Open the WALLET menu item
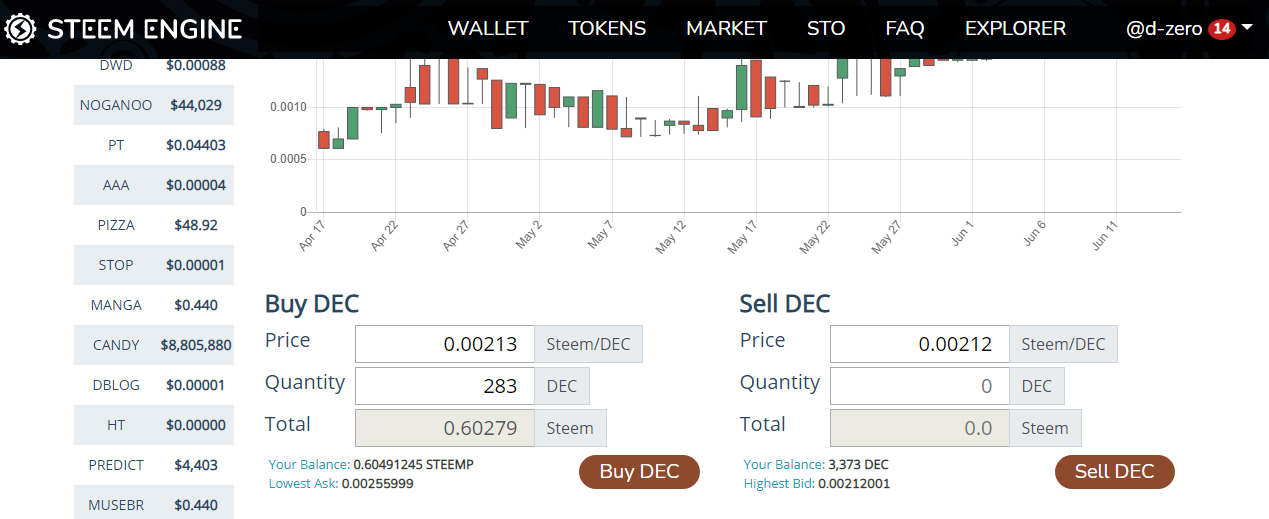Screen dimensions: 1269x519 [488, 29]
